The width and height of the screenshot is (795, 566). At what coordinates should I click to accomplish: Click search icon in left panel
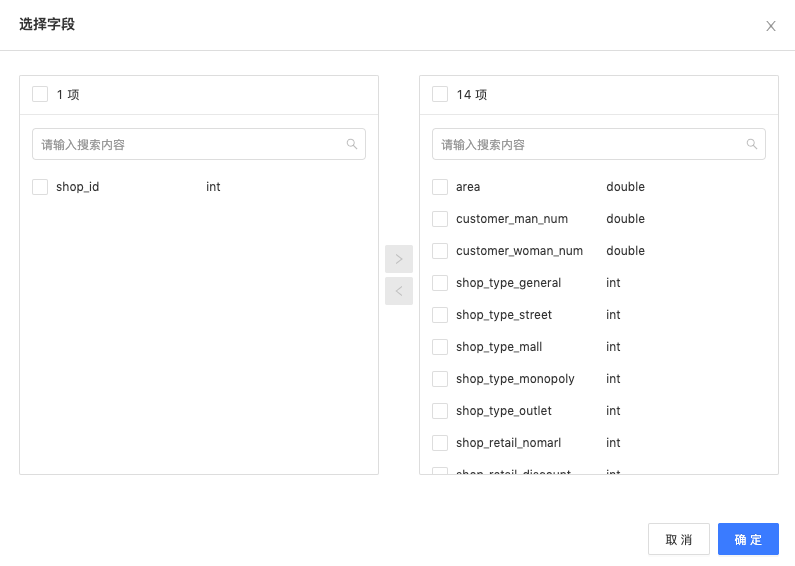352,144
